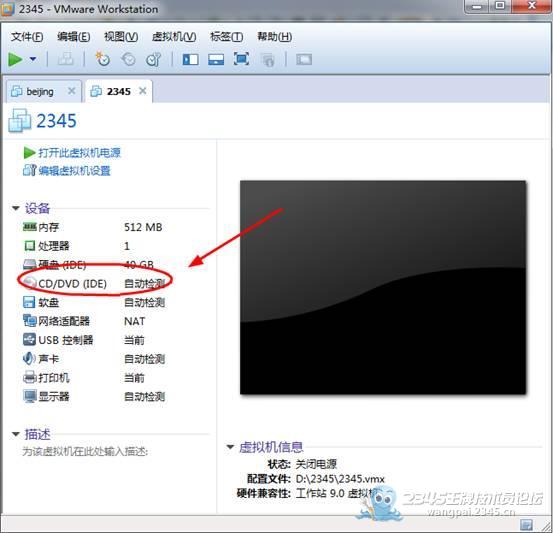Select the 显示器 display device row
553x533 pixels.
93,397
